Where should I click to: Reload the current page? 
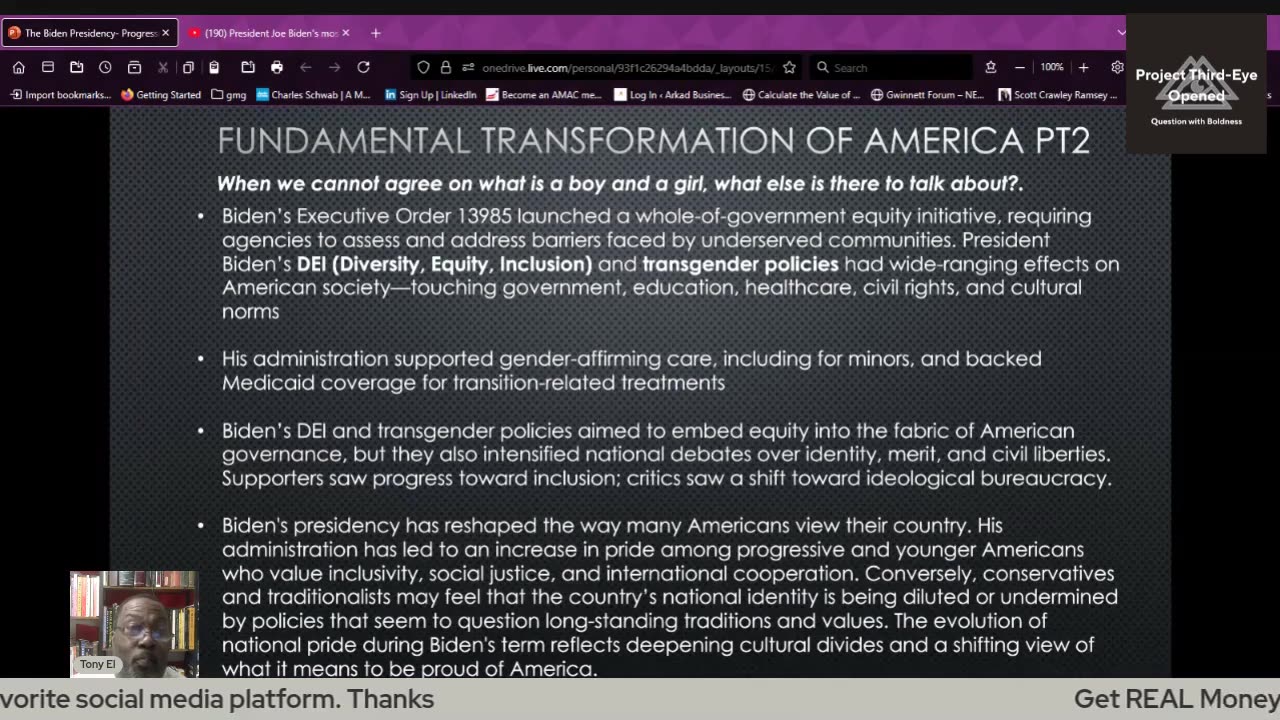(364, 67)
